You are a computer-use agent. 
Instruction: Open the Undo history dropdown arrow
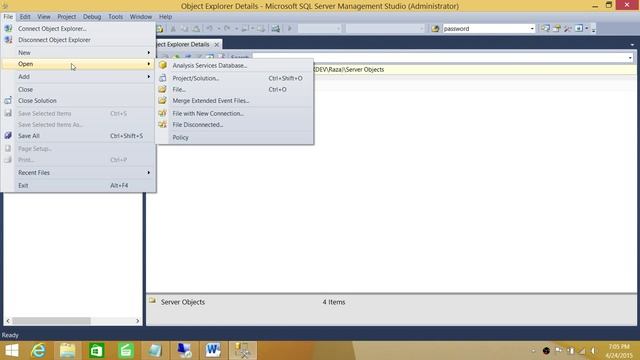pyautogui.click(x=218, y=29)
